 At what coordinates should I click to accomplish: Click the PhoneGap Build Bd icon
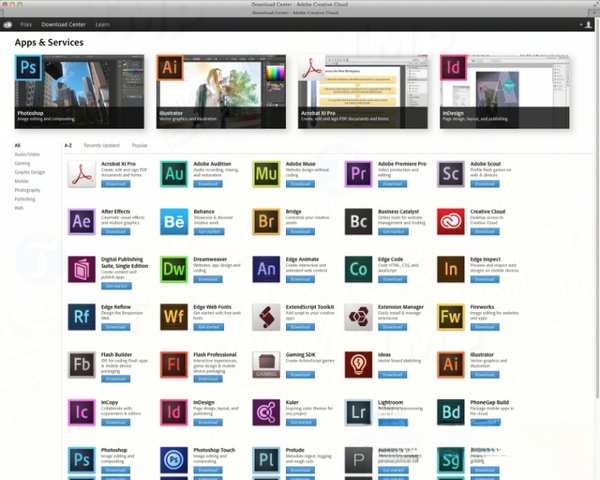[x=450, y=413]
